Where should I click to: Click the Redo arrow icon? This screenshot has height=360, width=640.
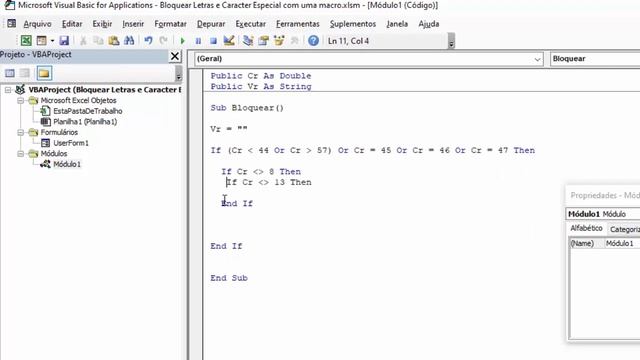(164, 40)
